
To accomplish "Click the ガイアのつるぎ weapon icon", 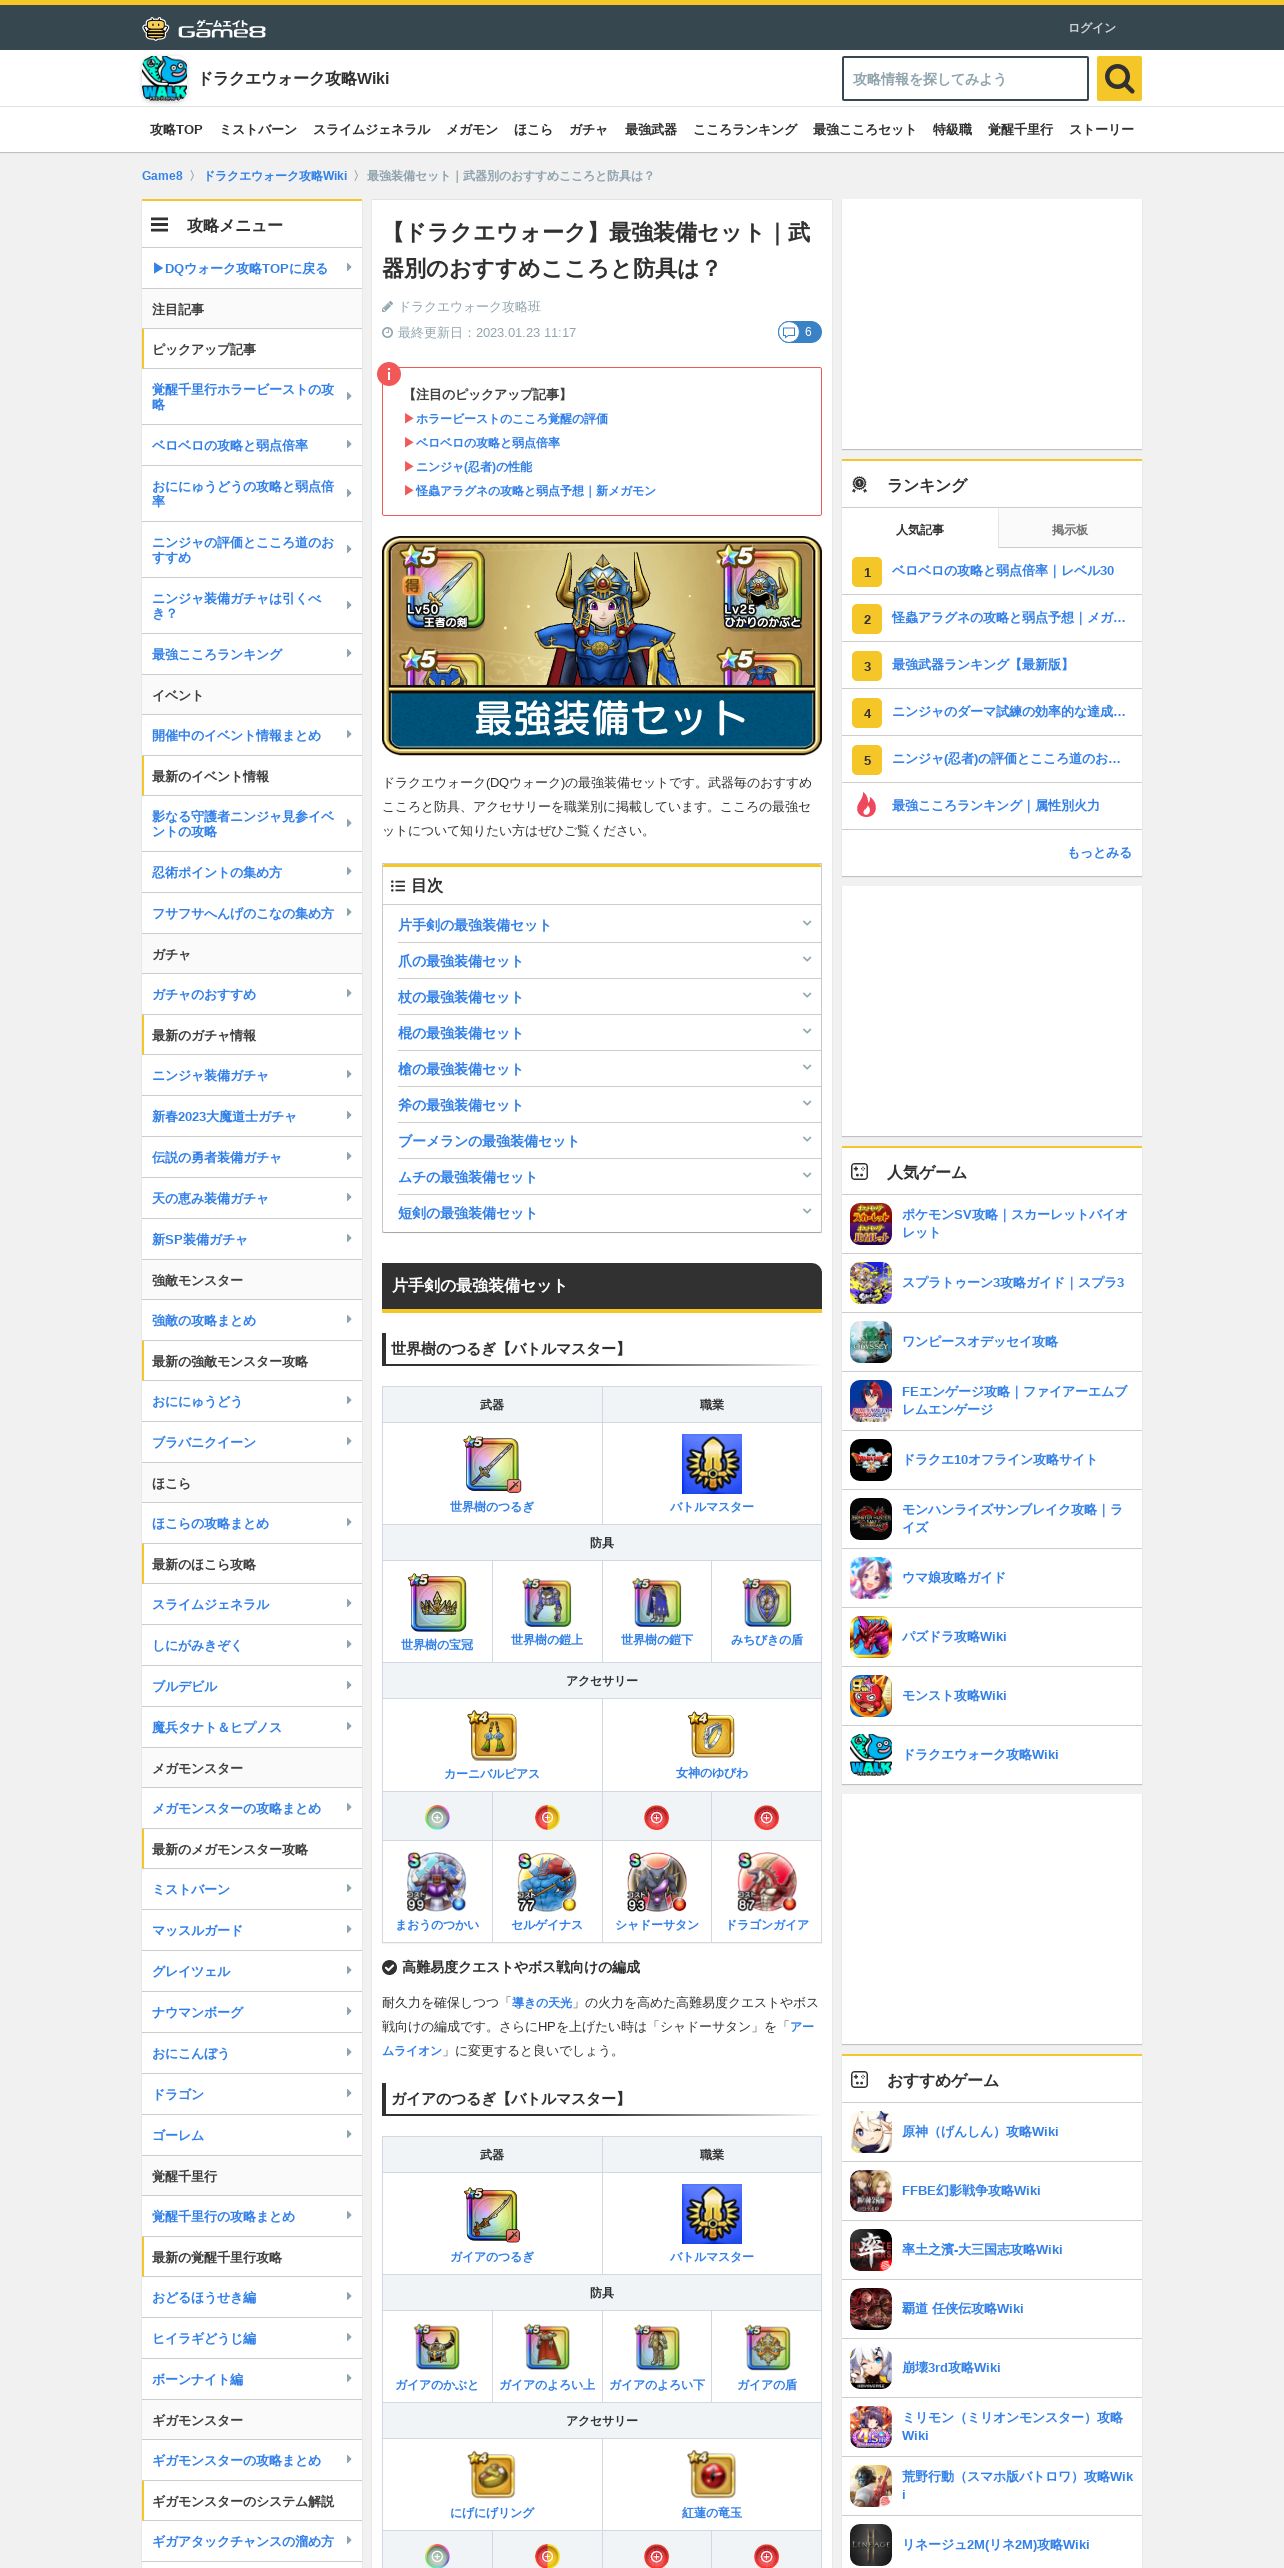I will [492, 2215].
